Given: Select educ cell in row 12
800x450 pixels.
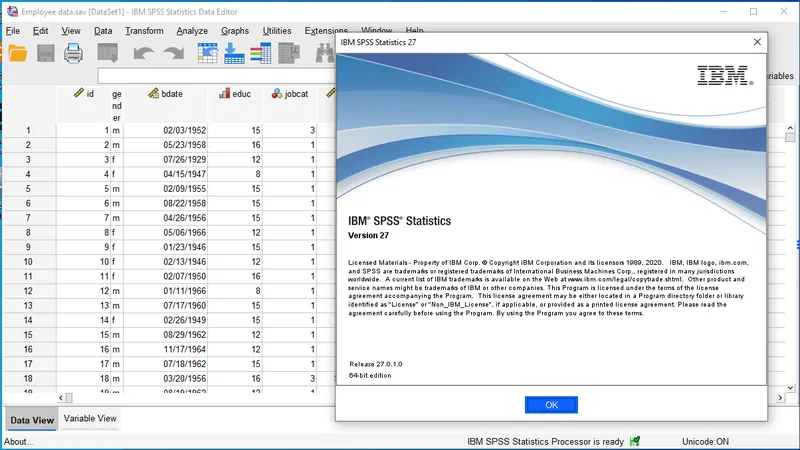Looking at the screenshot, I should (235, 291).
